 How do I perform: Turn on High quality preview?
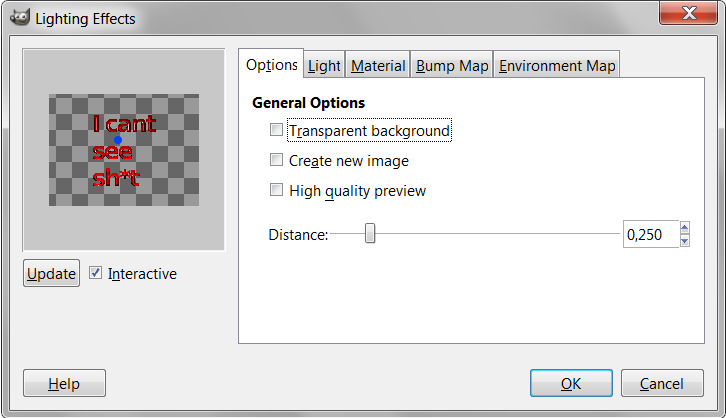point(276,190)
